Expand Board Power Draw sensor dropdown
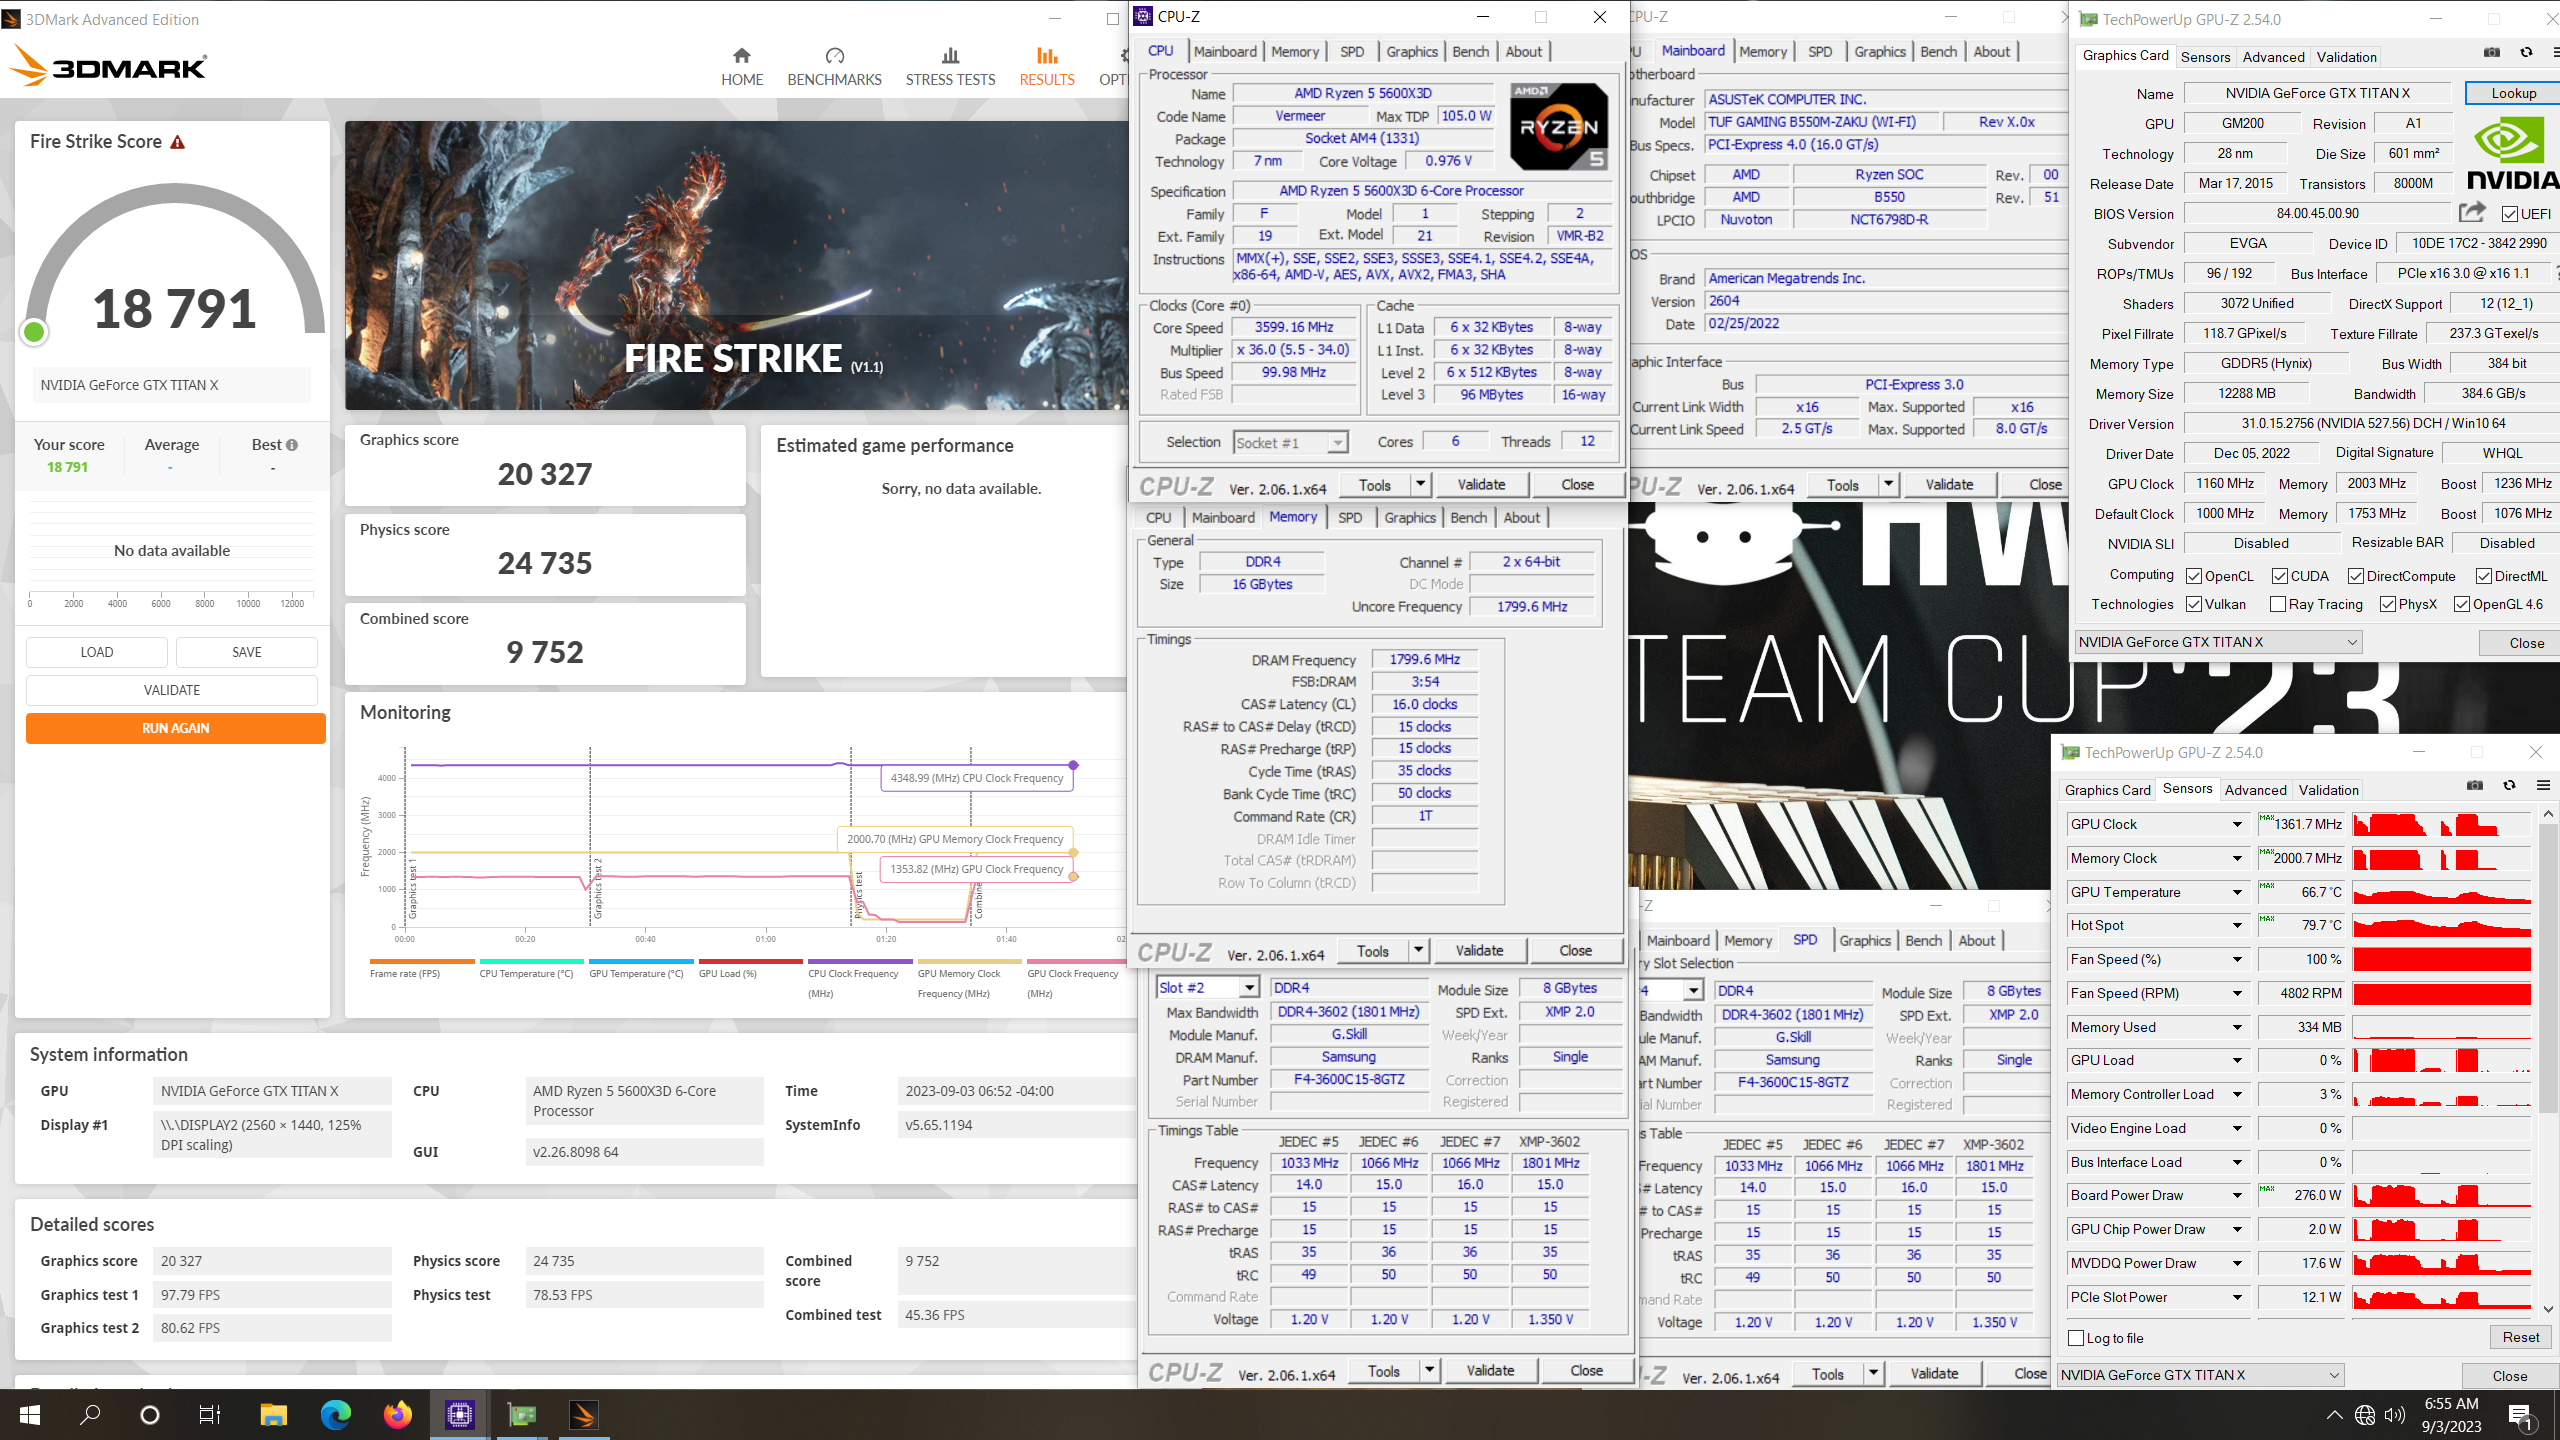2560x1440 pixels. [2238, 1195]
